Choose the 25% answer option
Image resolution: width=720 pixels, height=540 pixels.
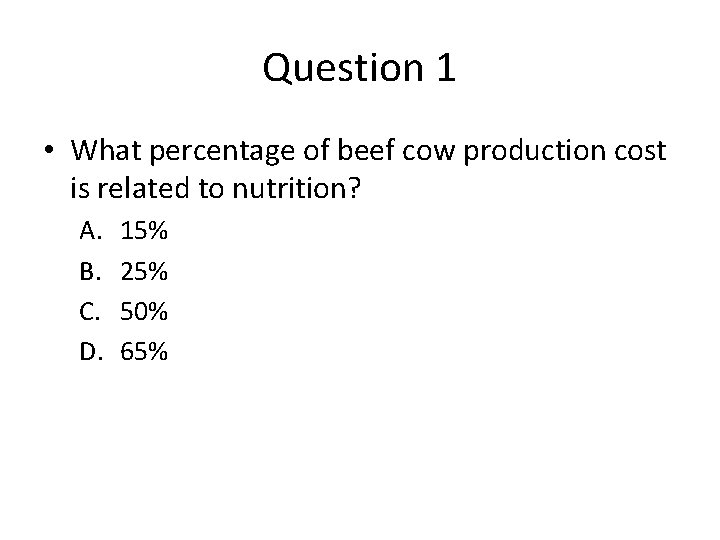pos(144,271)
